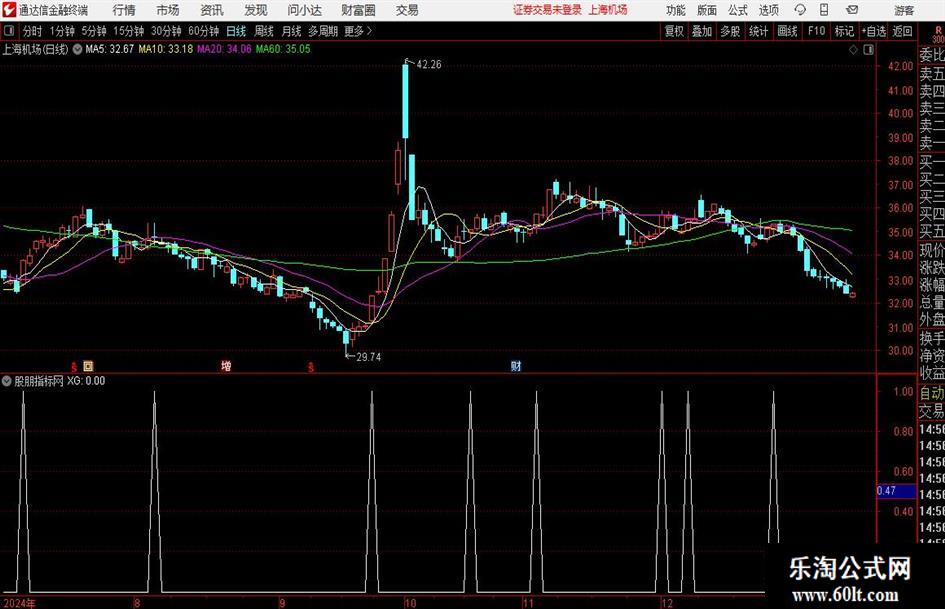Click the month 10 marker on time axis
Image resolution: width=945 pixels, height=609 pixels.
click(410, 603)
